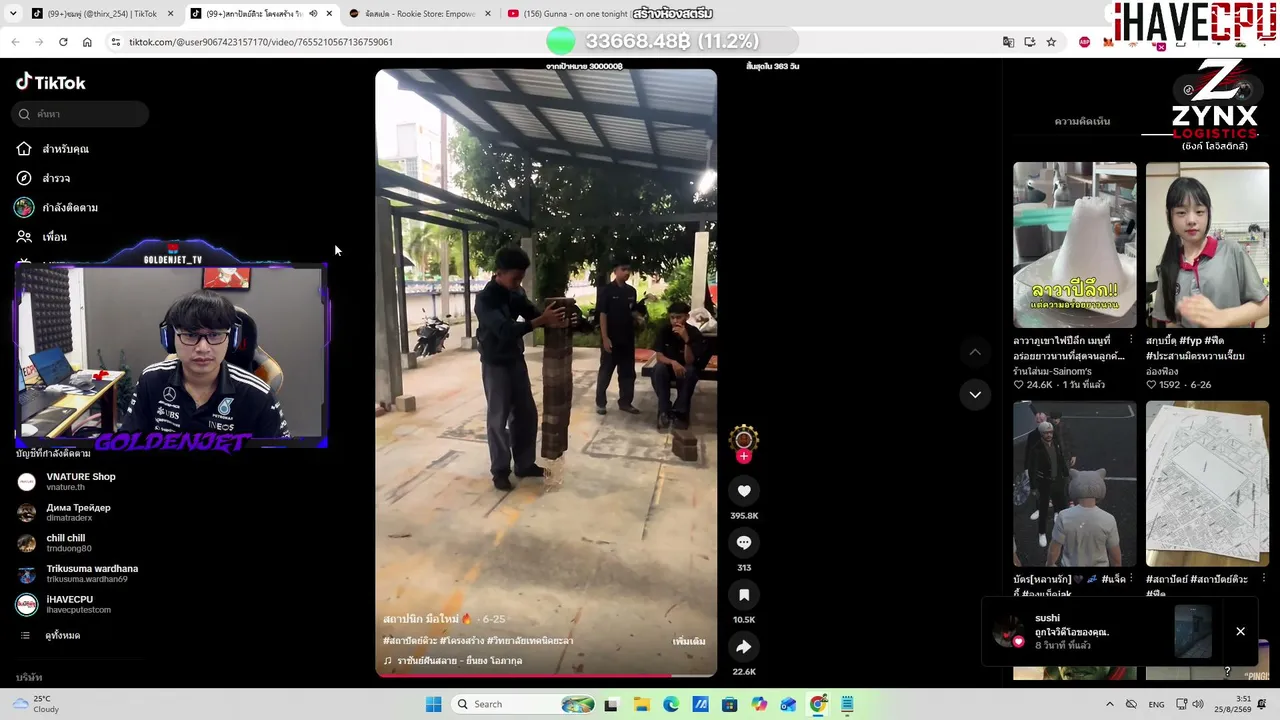Image resolution: width=1280 pixels, height=720 pixels.
Task: Open comments with speech bubble icon
Action: tap(744, 543)
